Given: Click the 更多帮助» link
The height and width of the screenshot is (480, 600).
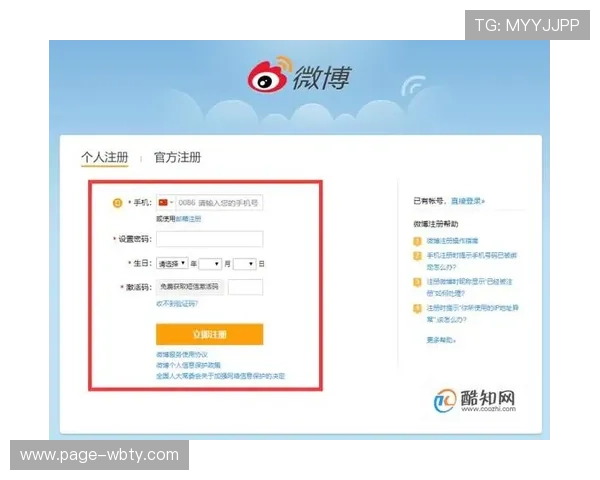Looking at the screenshot, I should coord(441,340).
